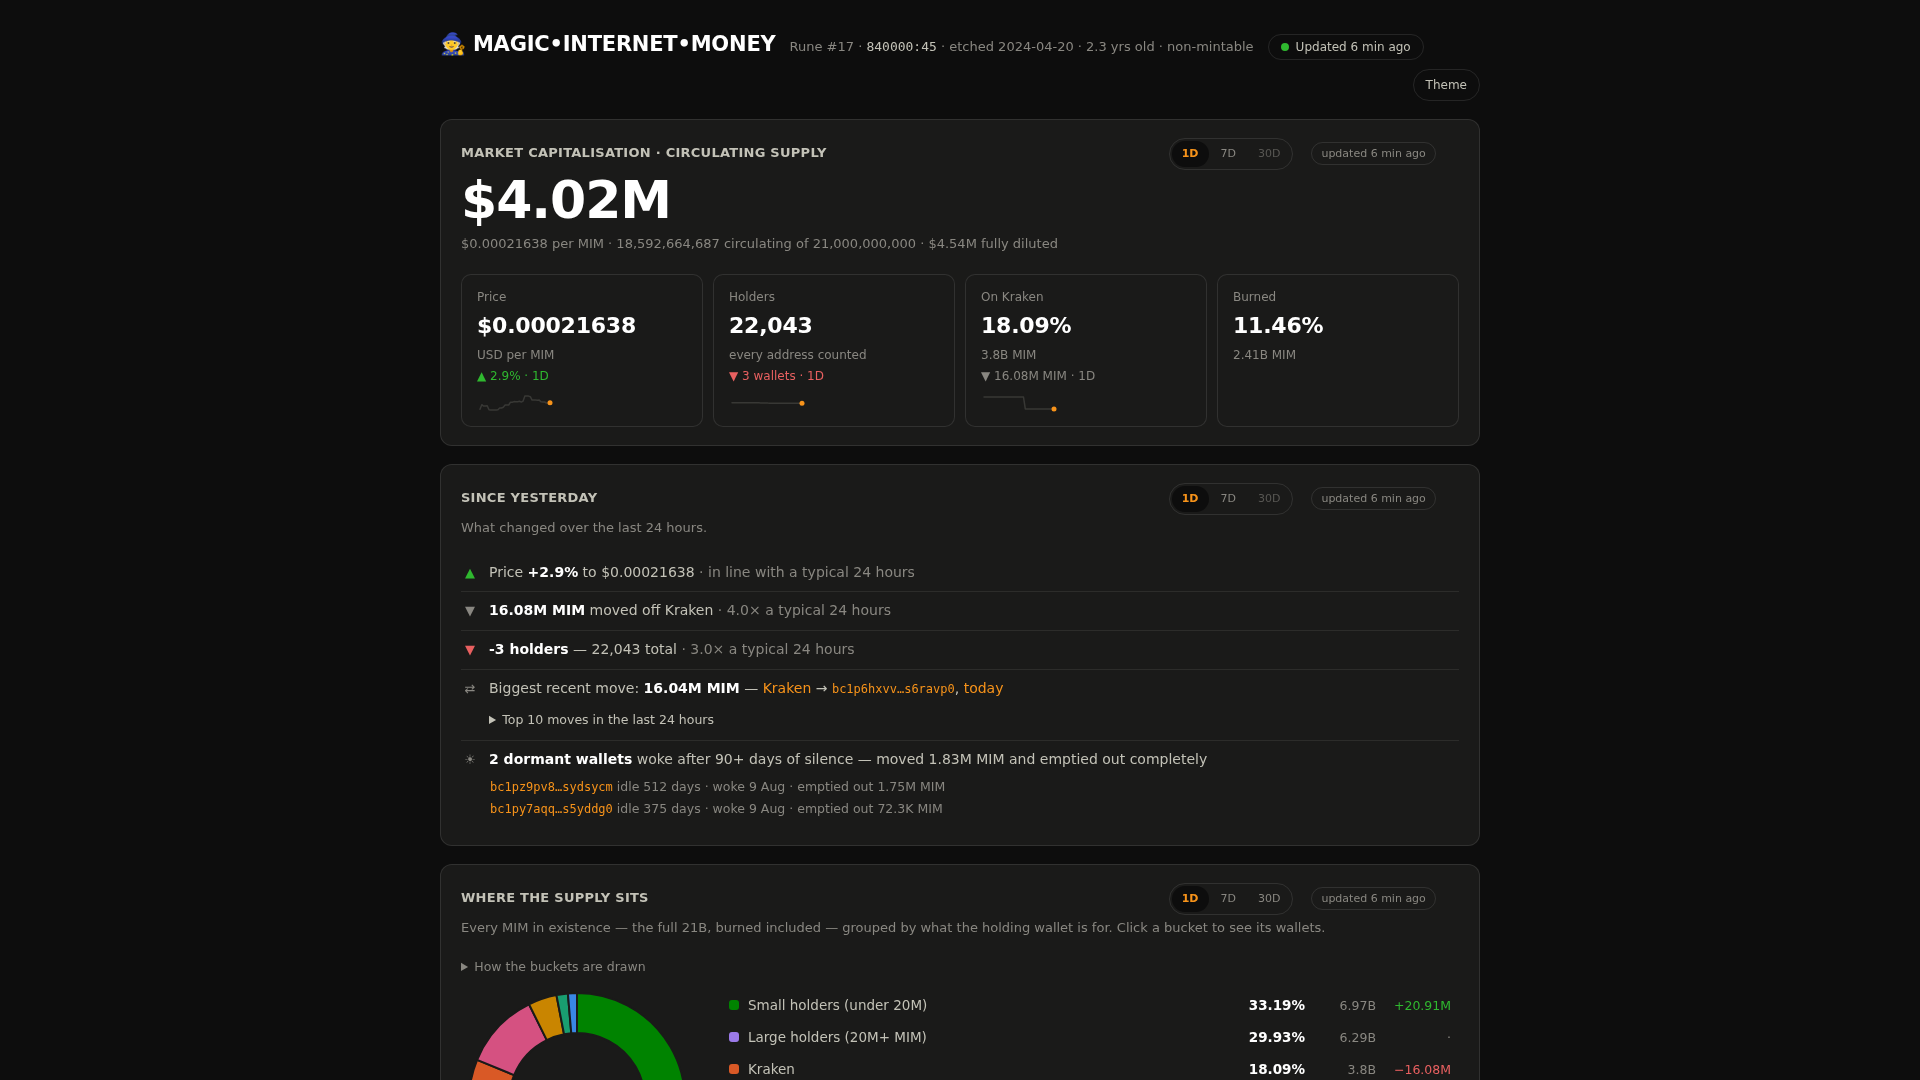Open the orange Kraken link in Biggest recent move
Screen dimensions: 1920x1080
(787, 688)
